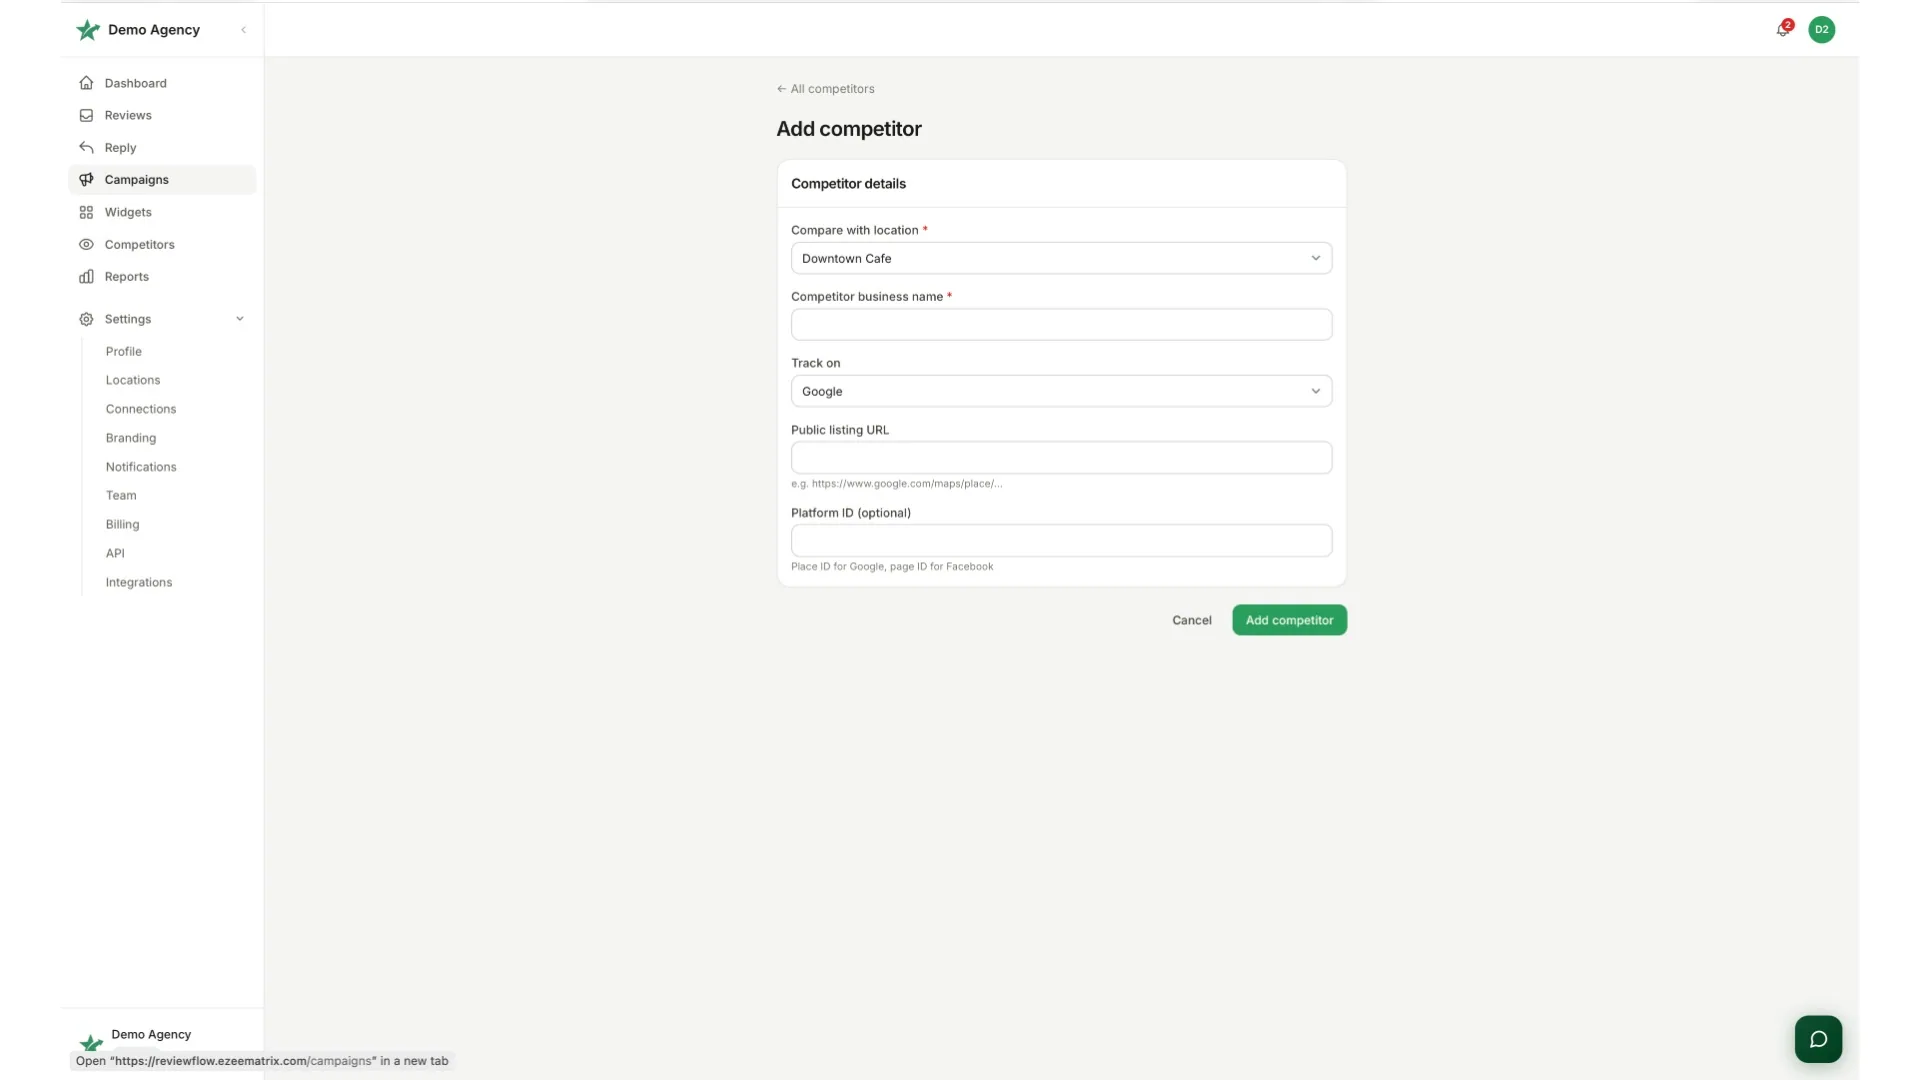This screenshot has width=1920, height=1080.
Task: Open the Reports section
Action: (x=162, y=277)
